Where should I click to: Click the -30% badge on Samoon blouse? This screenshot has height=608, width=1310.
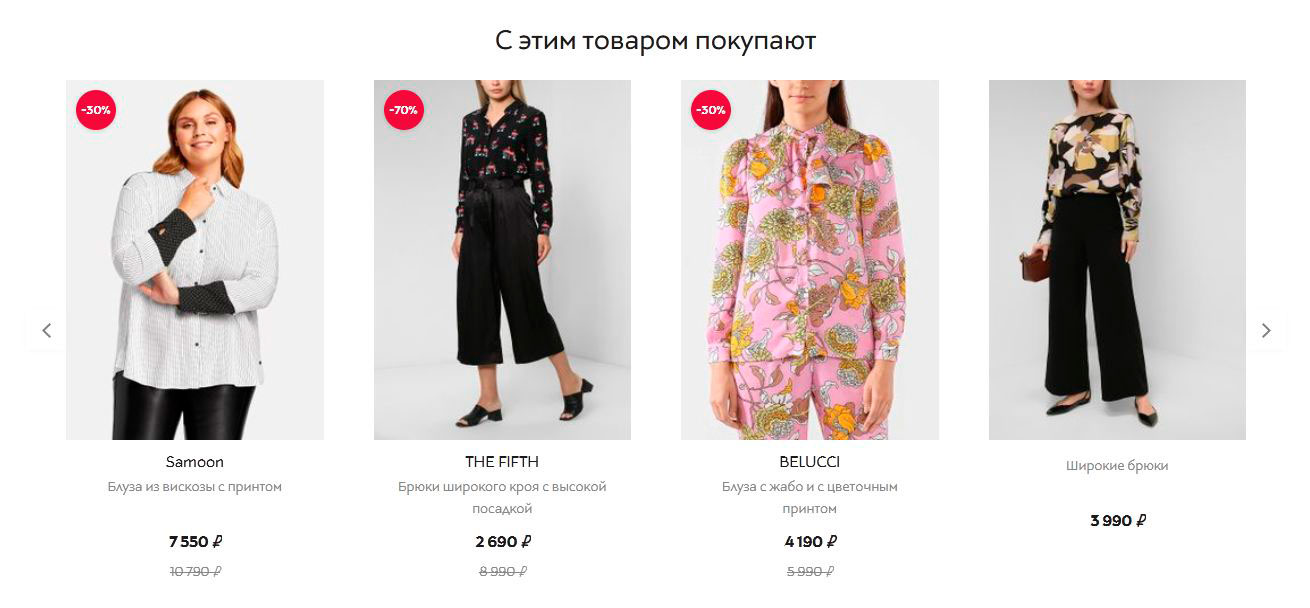tap(96, 110)
